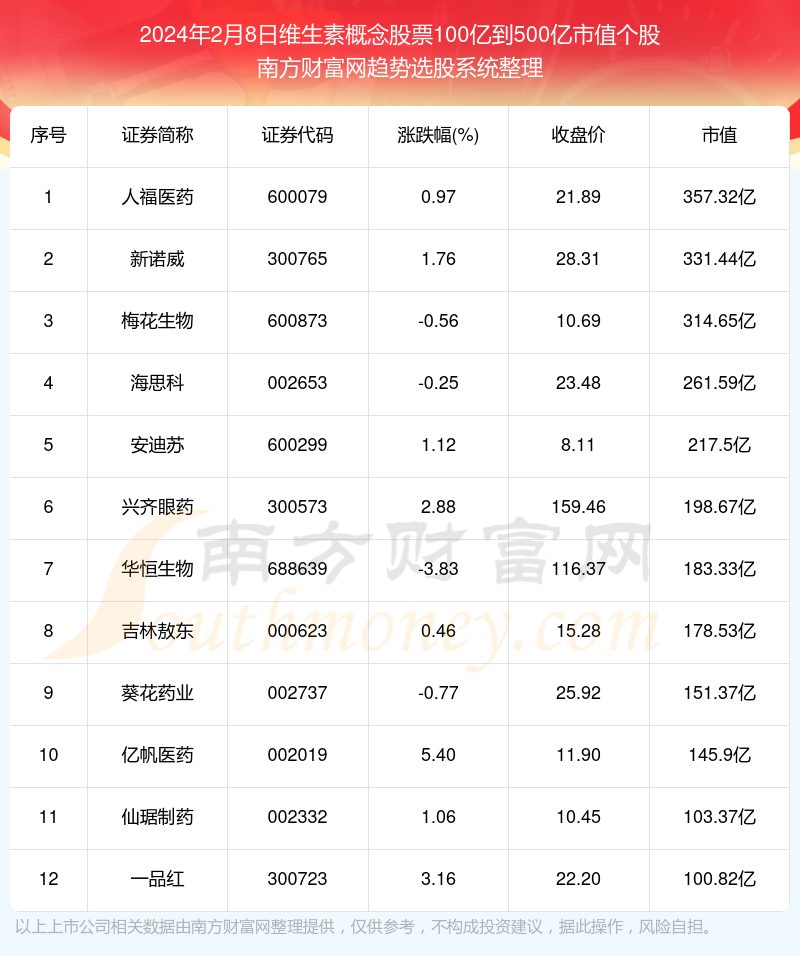Click change value 3.16
This screenshot has width=800, height=956.
coord(438,879)
